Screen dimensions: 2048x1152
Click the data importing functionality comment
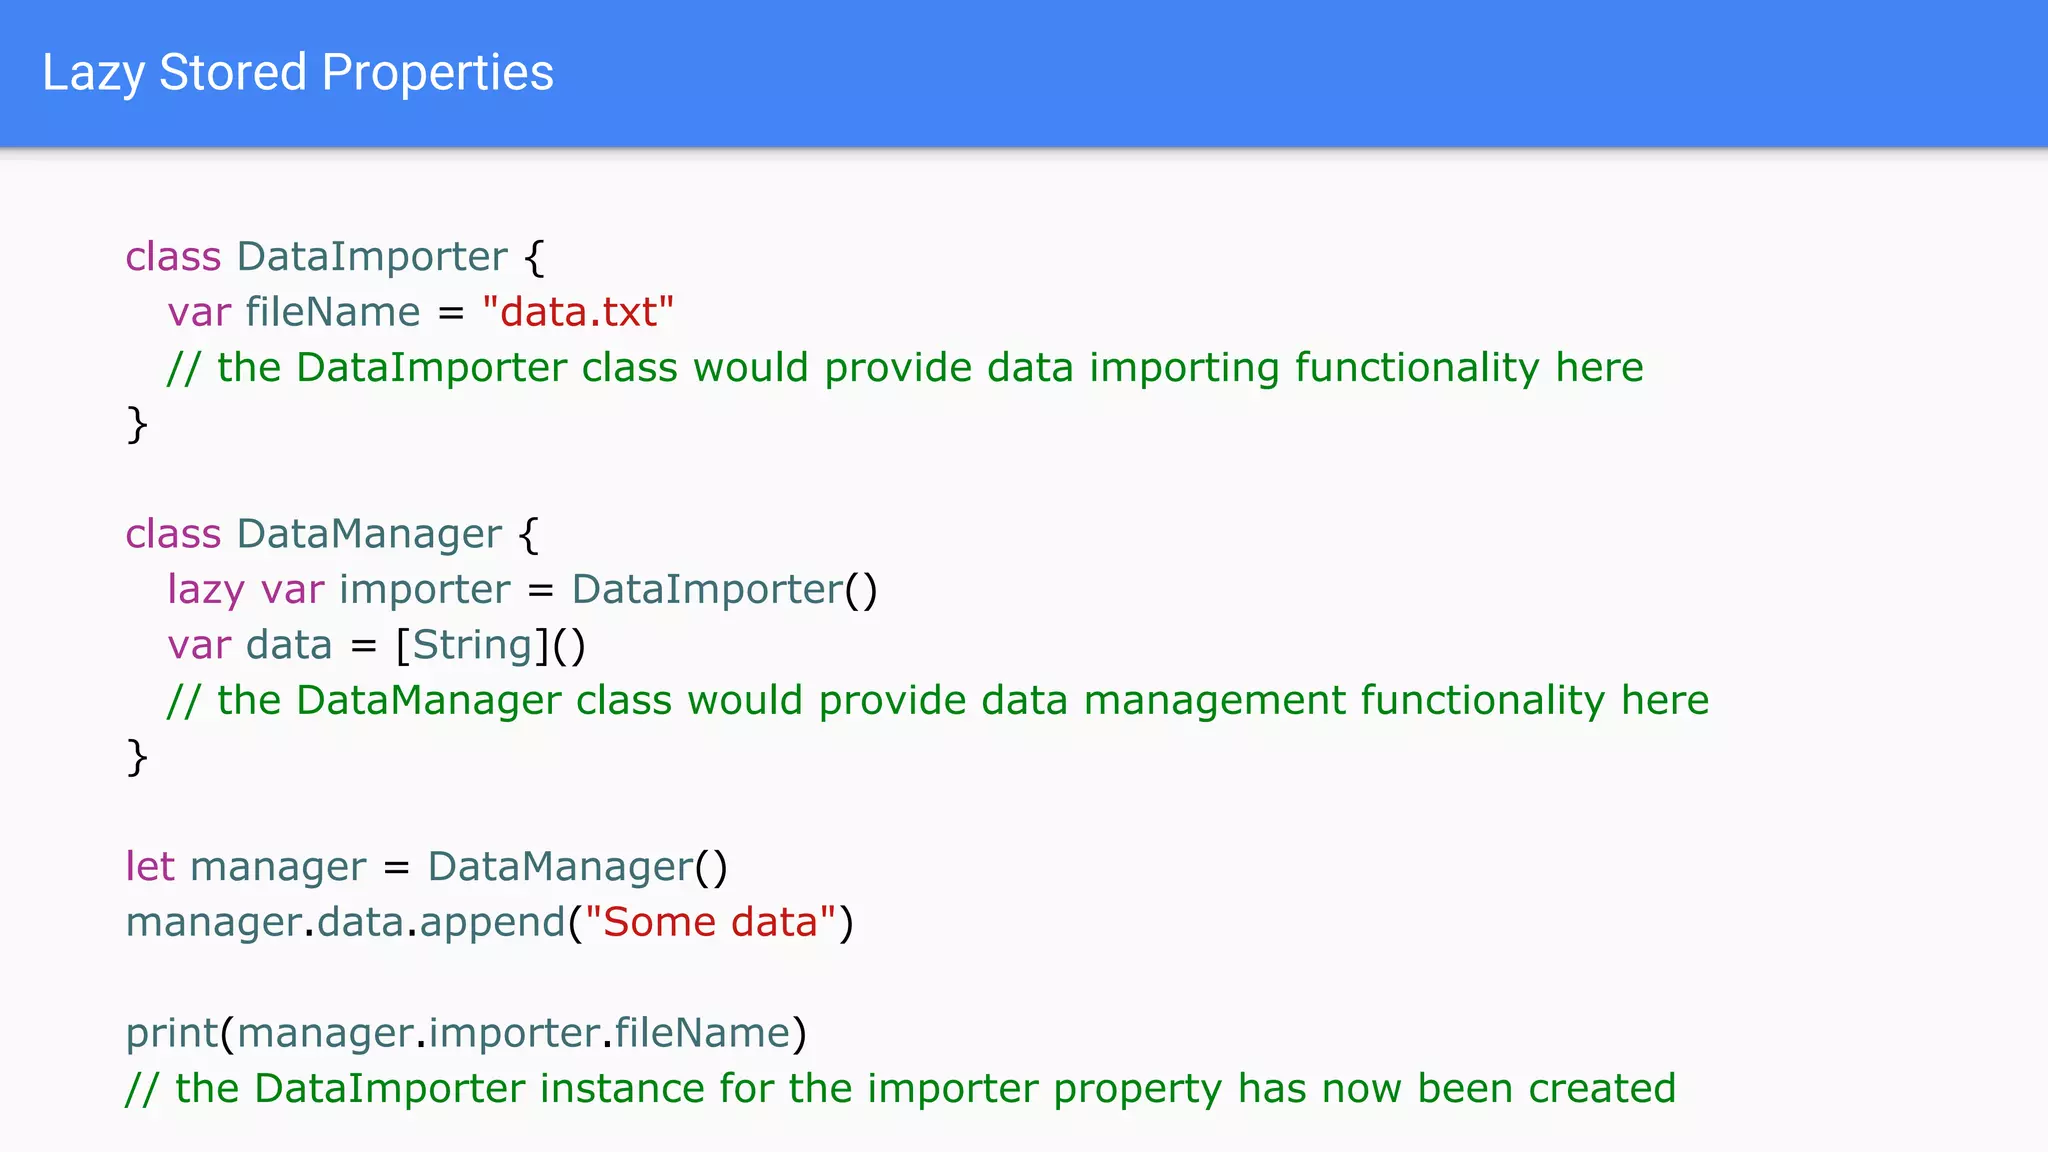click(904, 368)
